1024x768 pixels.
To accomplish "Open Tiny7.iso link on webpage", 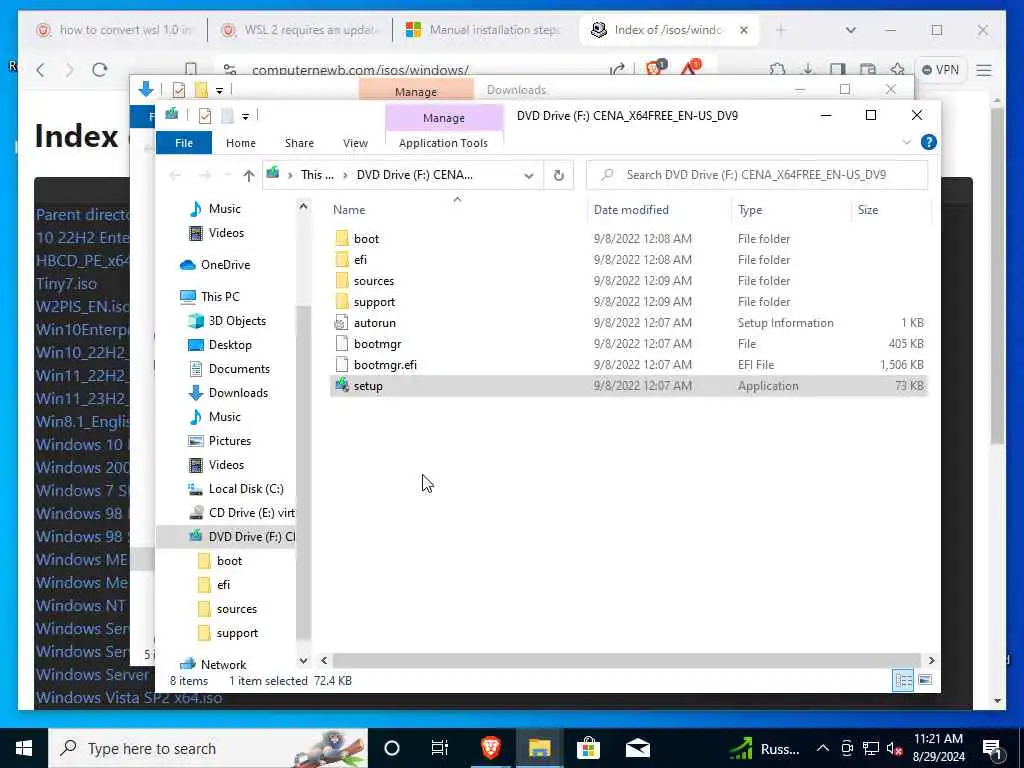I will coord(66,283).
